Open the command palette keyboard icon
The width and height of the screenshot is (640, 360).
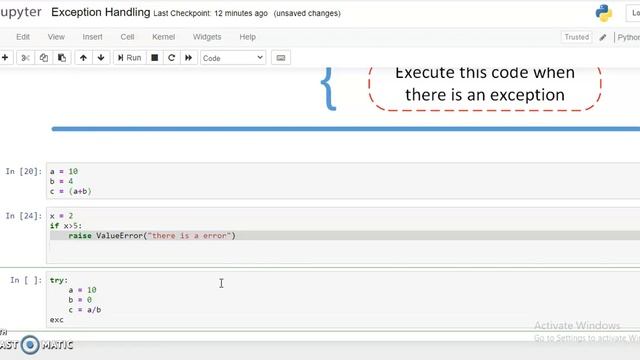[281, 58]
